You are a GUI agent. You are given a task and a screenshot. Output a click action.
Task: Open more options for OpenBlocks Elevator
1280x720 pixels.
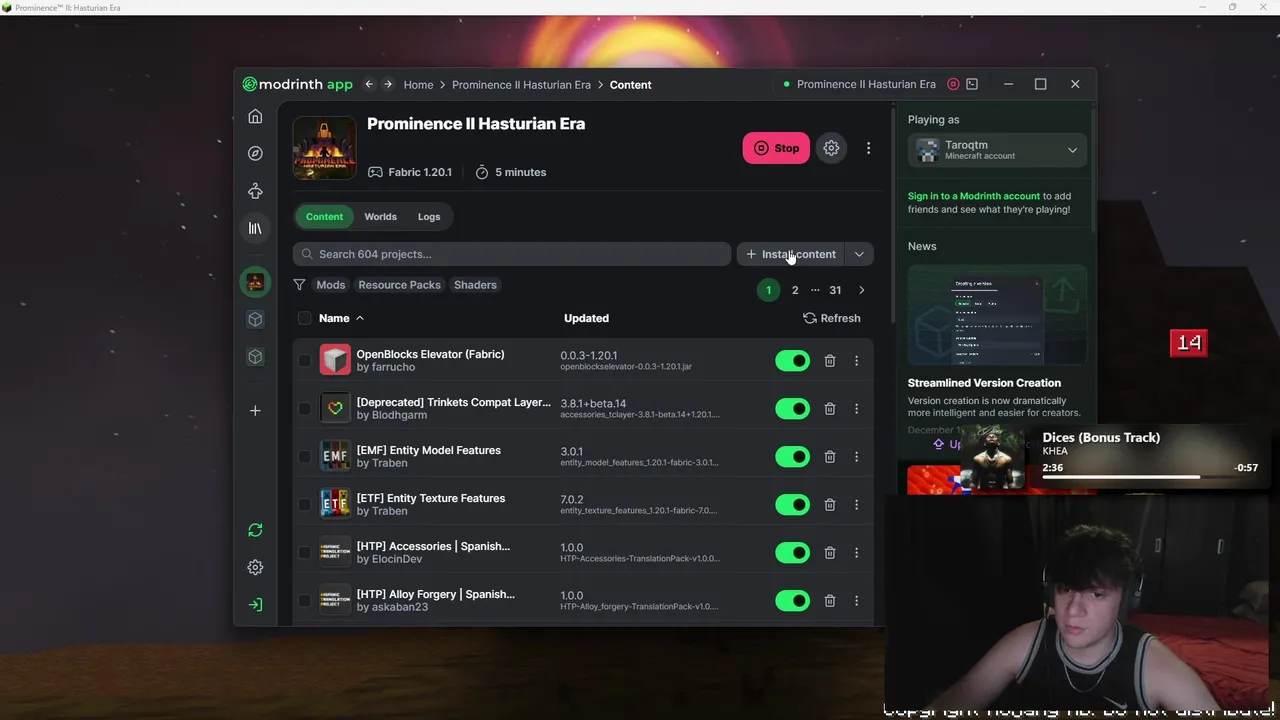click(x=856, y=360)
